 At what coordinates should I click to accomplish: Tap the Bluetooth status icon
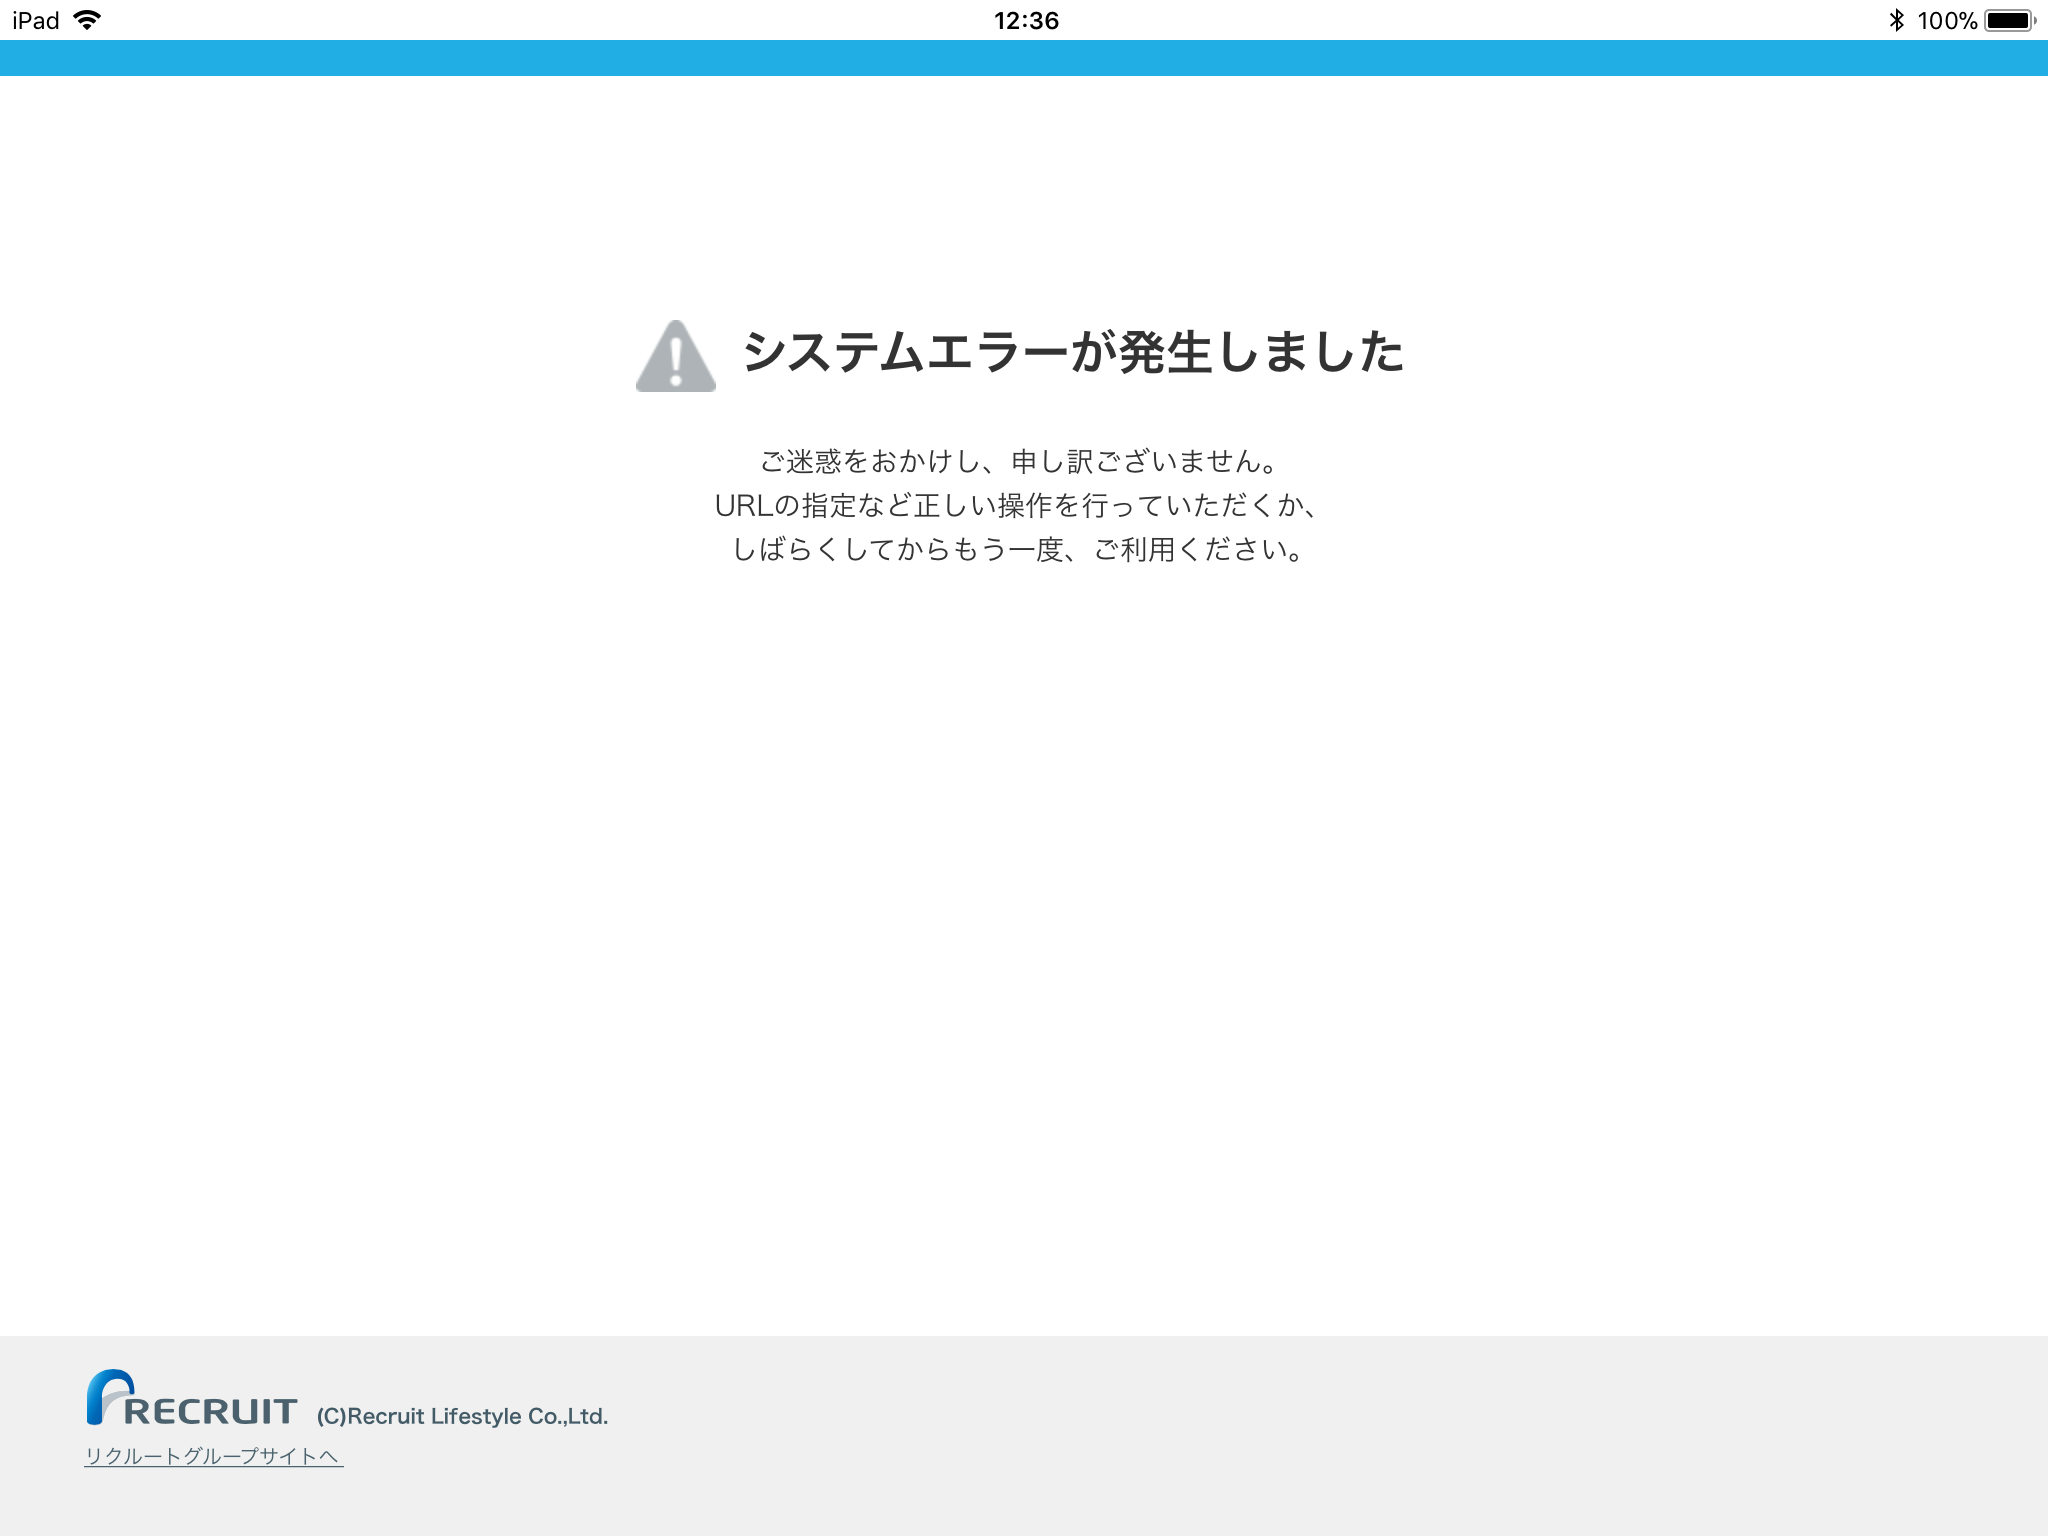[x=1896, y=20]
